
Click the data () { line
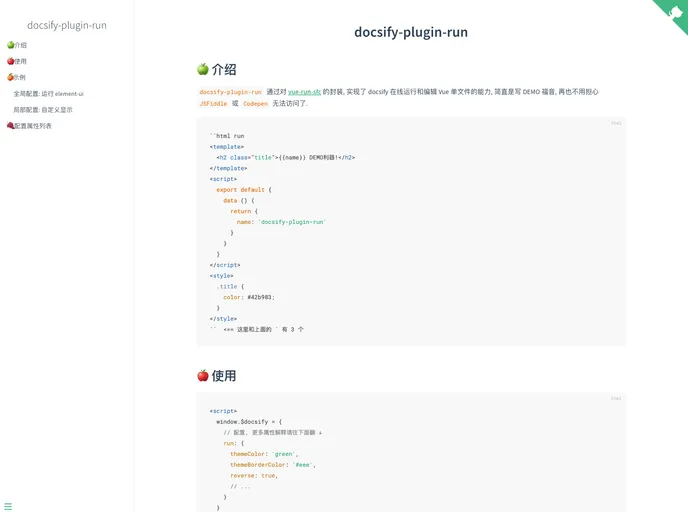(x=239, y=201)
